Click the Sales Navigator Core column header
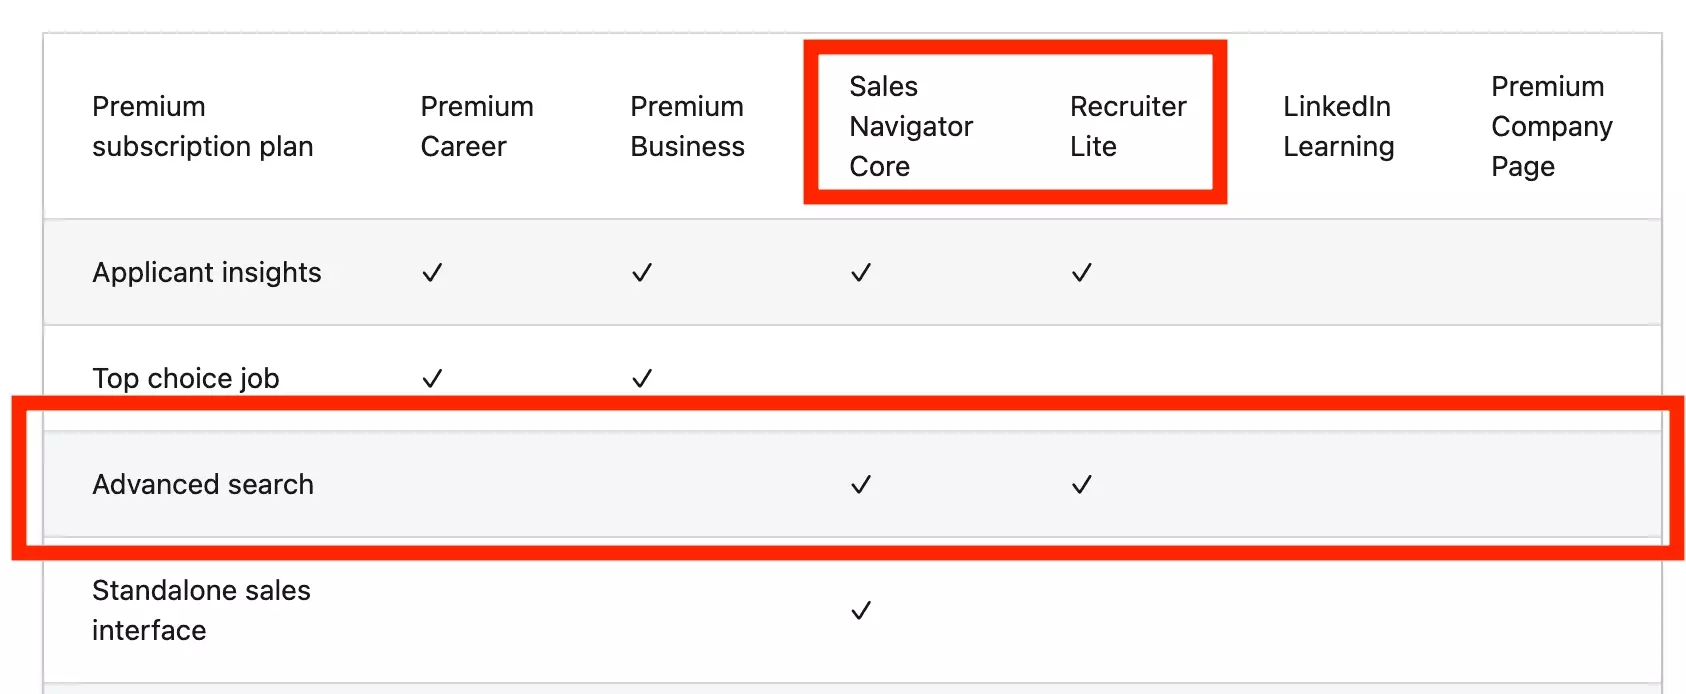The image size is (1686, 694). pos(911,126)
